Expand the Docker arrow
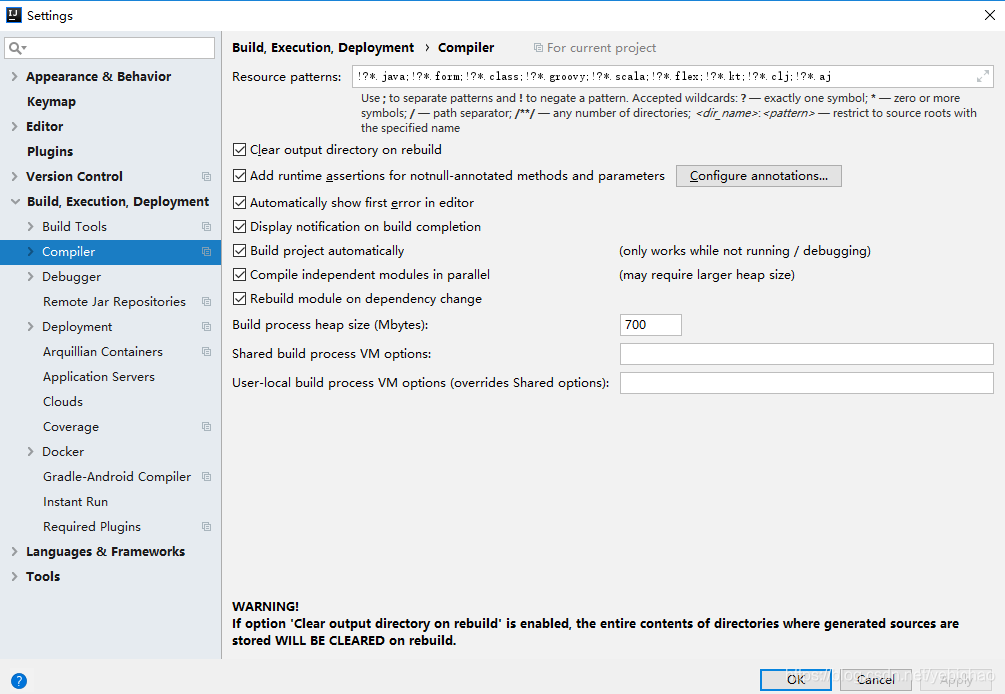The image size is (1005, 694). (30, 451)
